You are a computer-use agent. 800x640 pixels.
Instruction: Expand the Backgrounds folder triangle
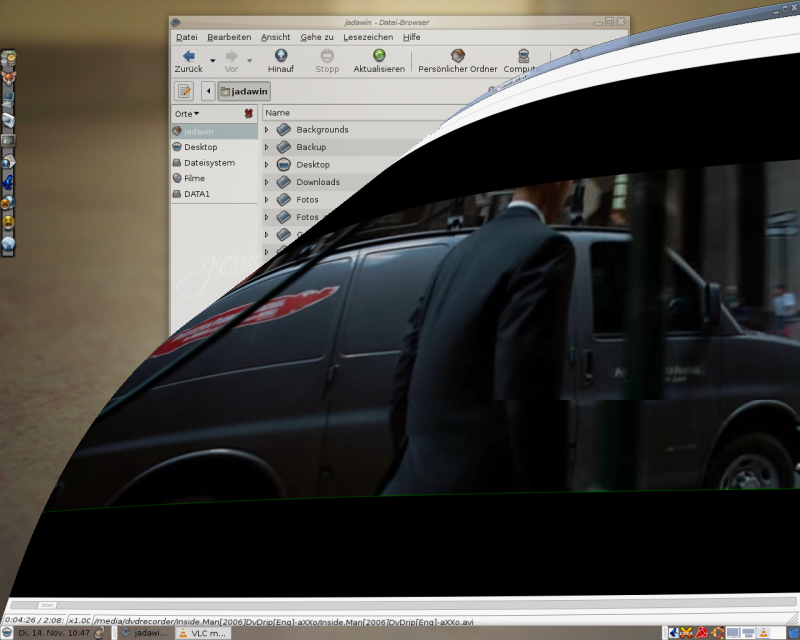[x=266, y=130]
